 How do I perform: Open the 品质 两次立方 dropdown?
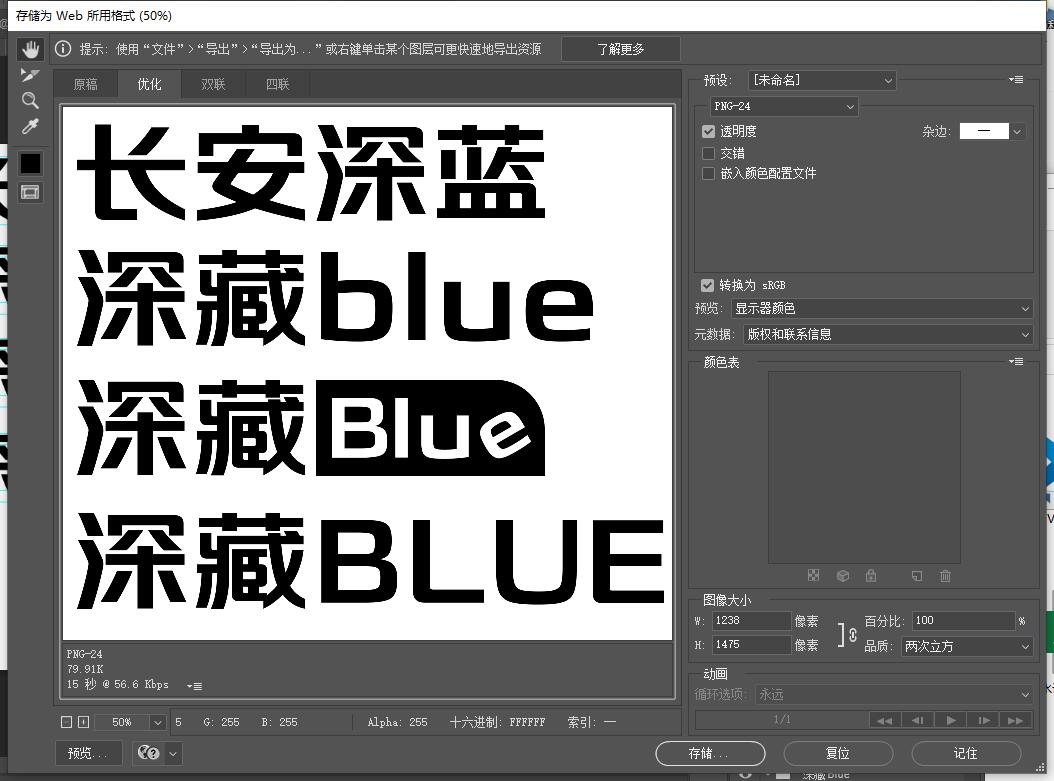(967, 646)
